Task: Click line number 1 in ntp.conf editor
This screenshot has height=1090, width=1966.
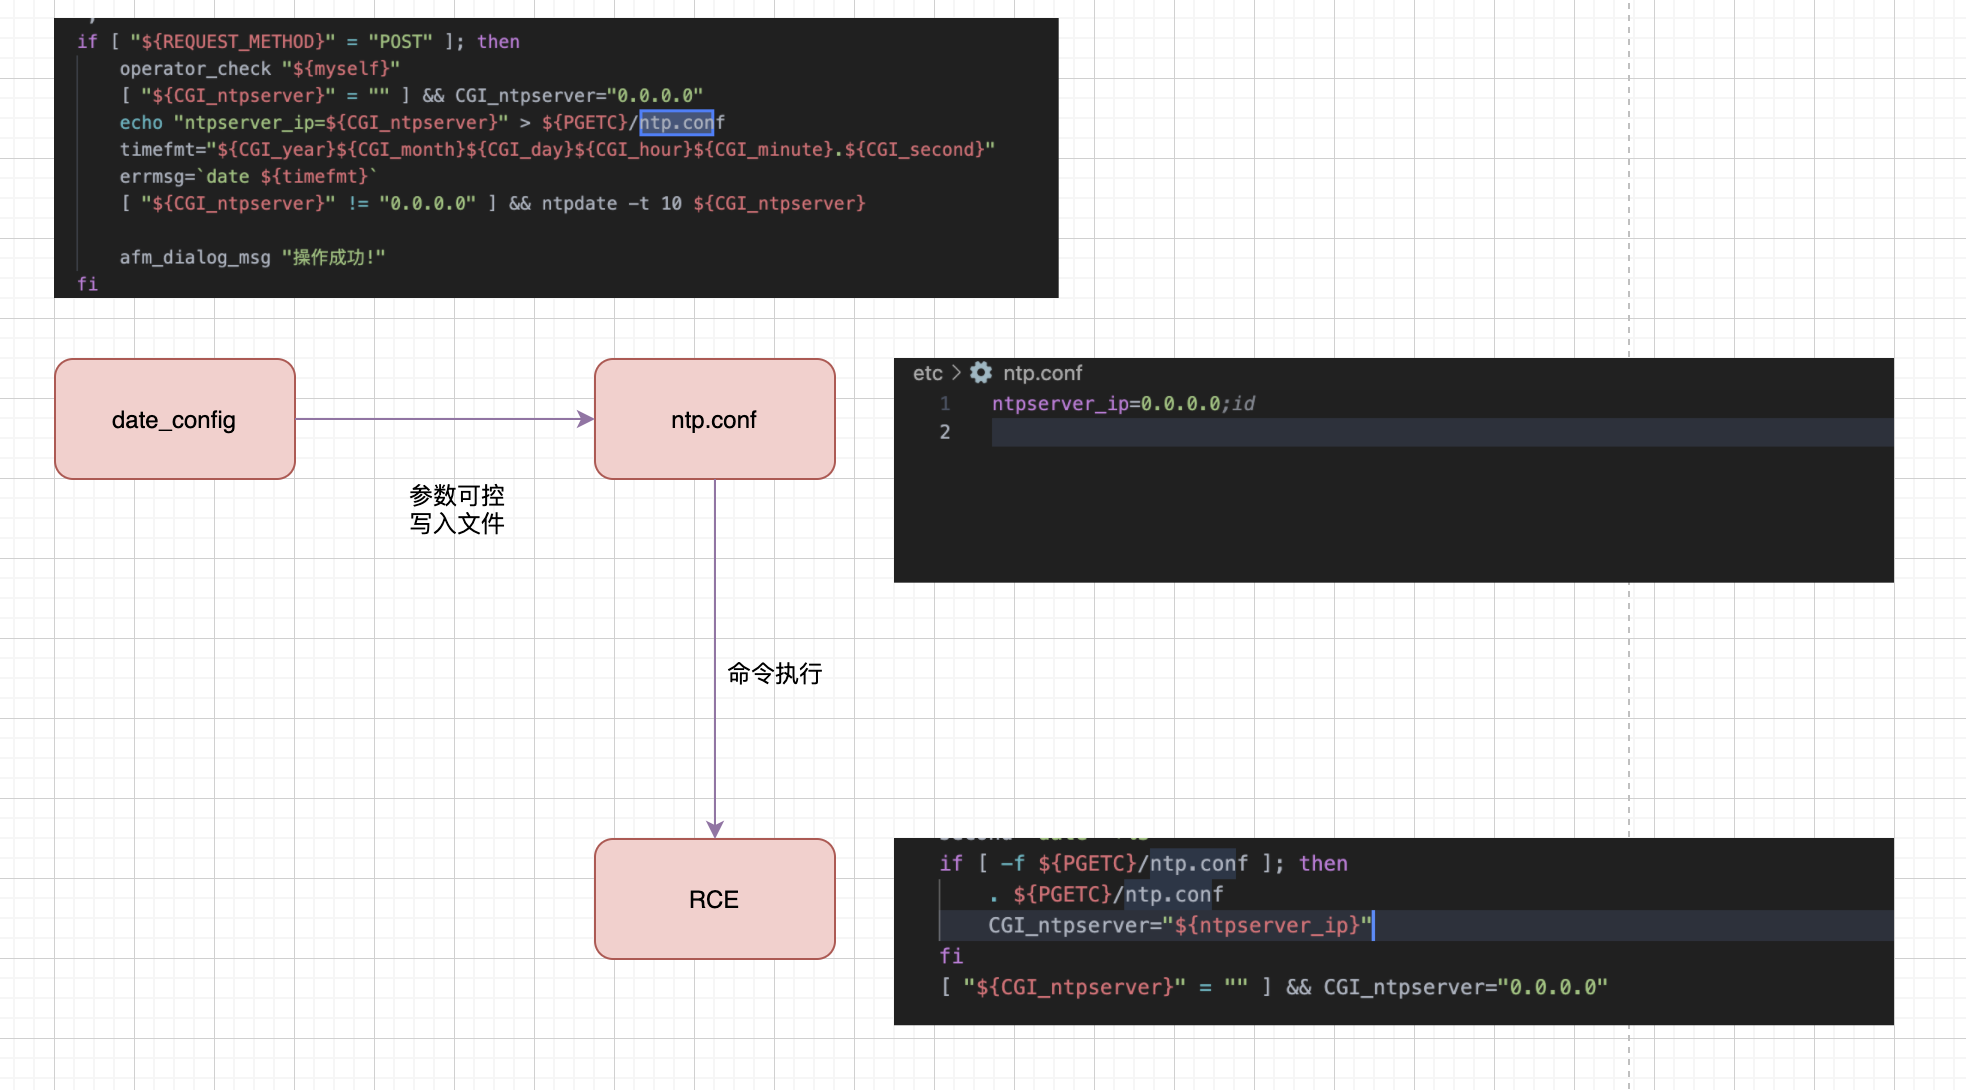Action: pyautogui.click(x=945, y=404)
